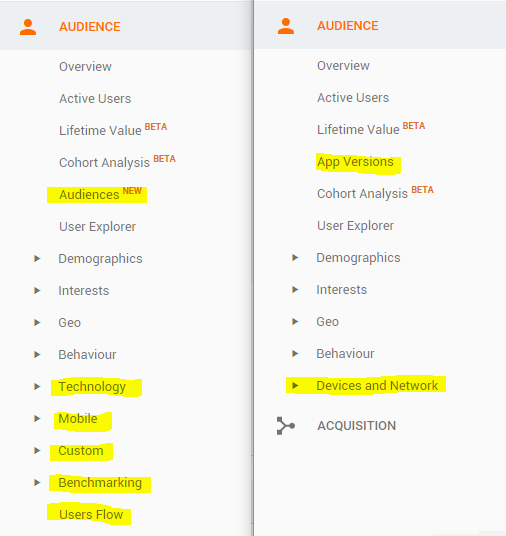Select Active Users in right panel
Screen dimensions: 506x536
(x=353, y=98)
